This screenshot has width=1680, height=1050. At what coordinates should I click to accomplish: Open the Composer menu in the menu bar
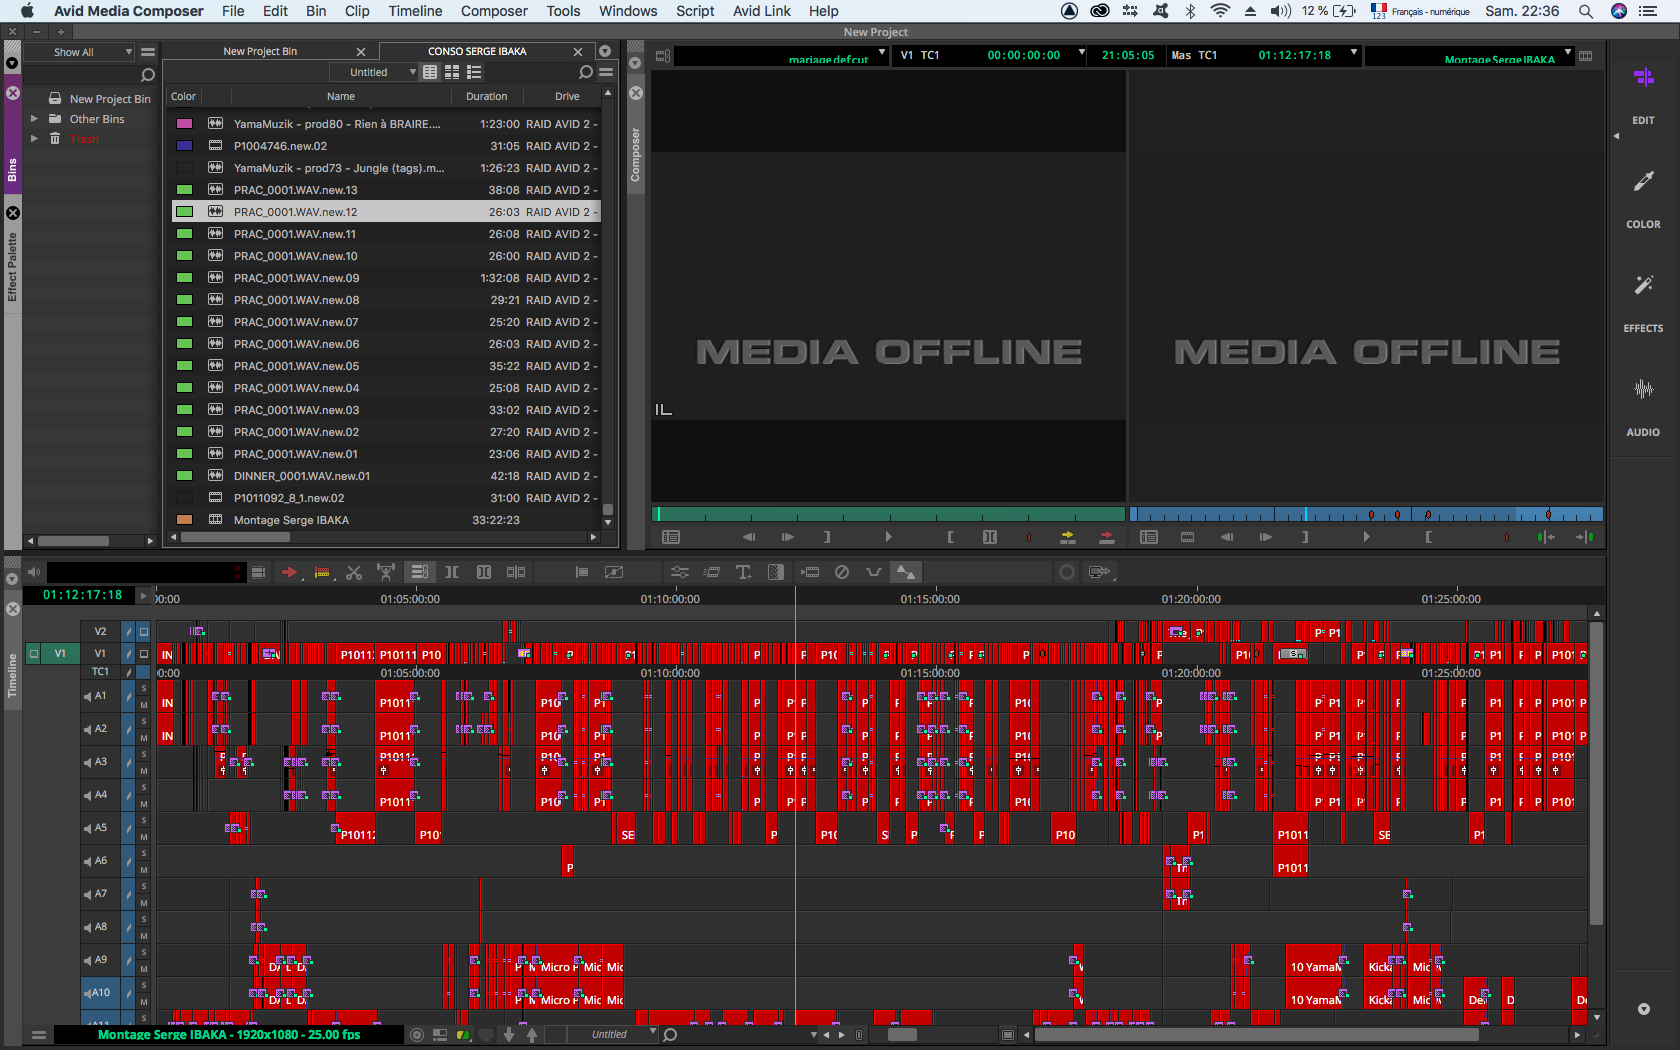pyautogui.click(x=493, y=11)
